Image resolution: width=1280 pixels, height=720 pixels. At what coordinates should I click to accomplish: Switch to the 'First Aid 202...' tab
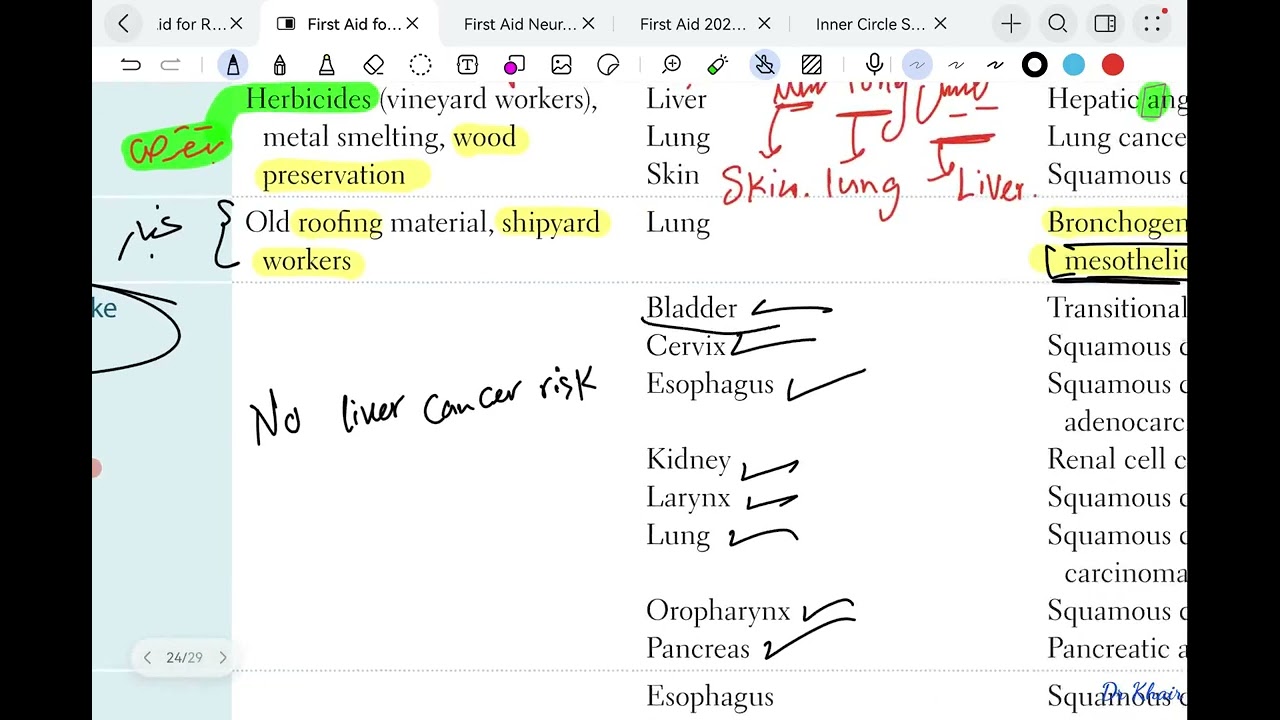click(693, 24)
